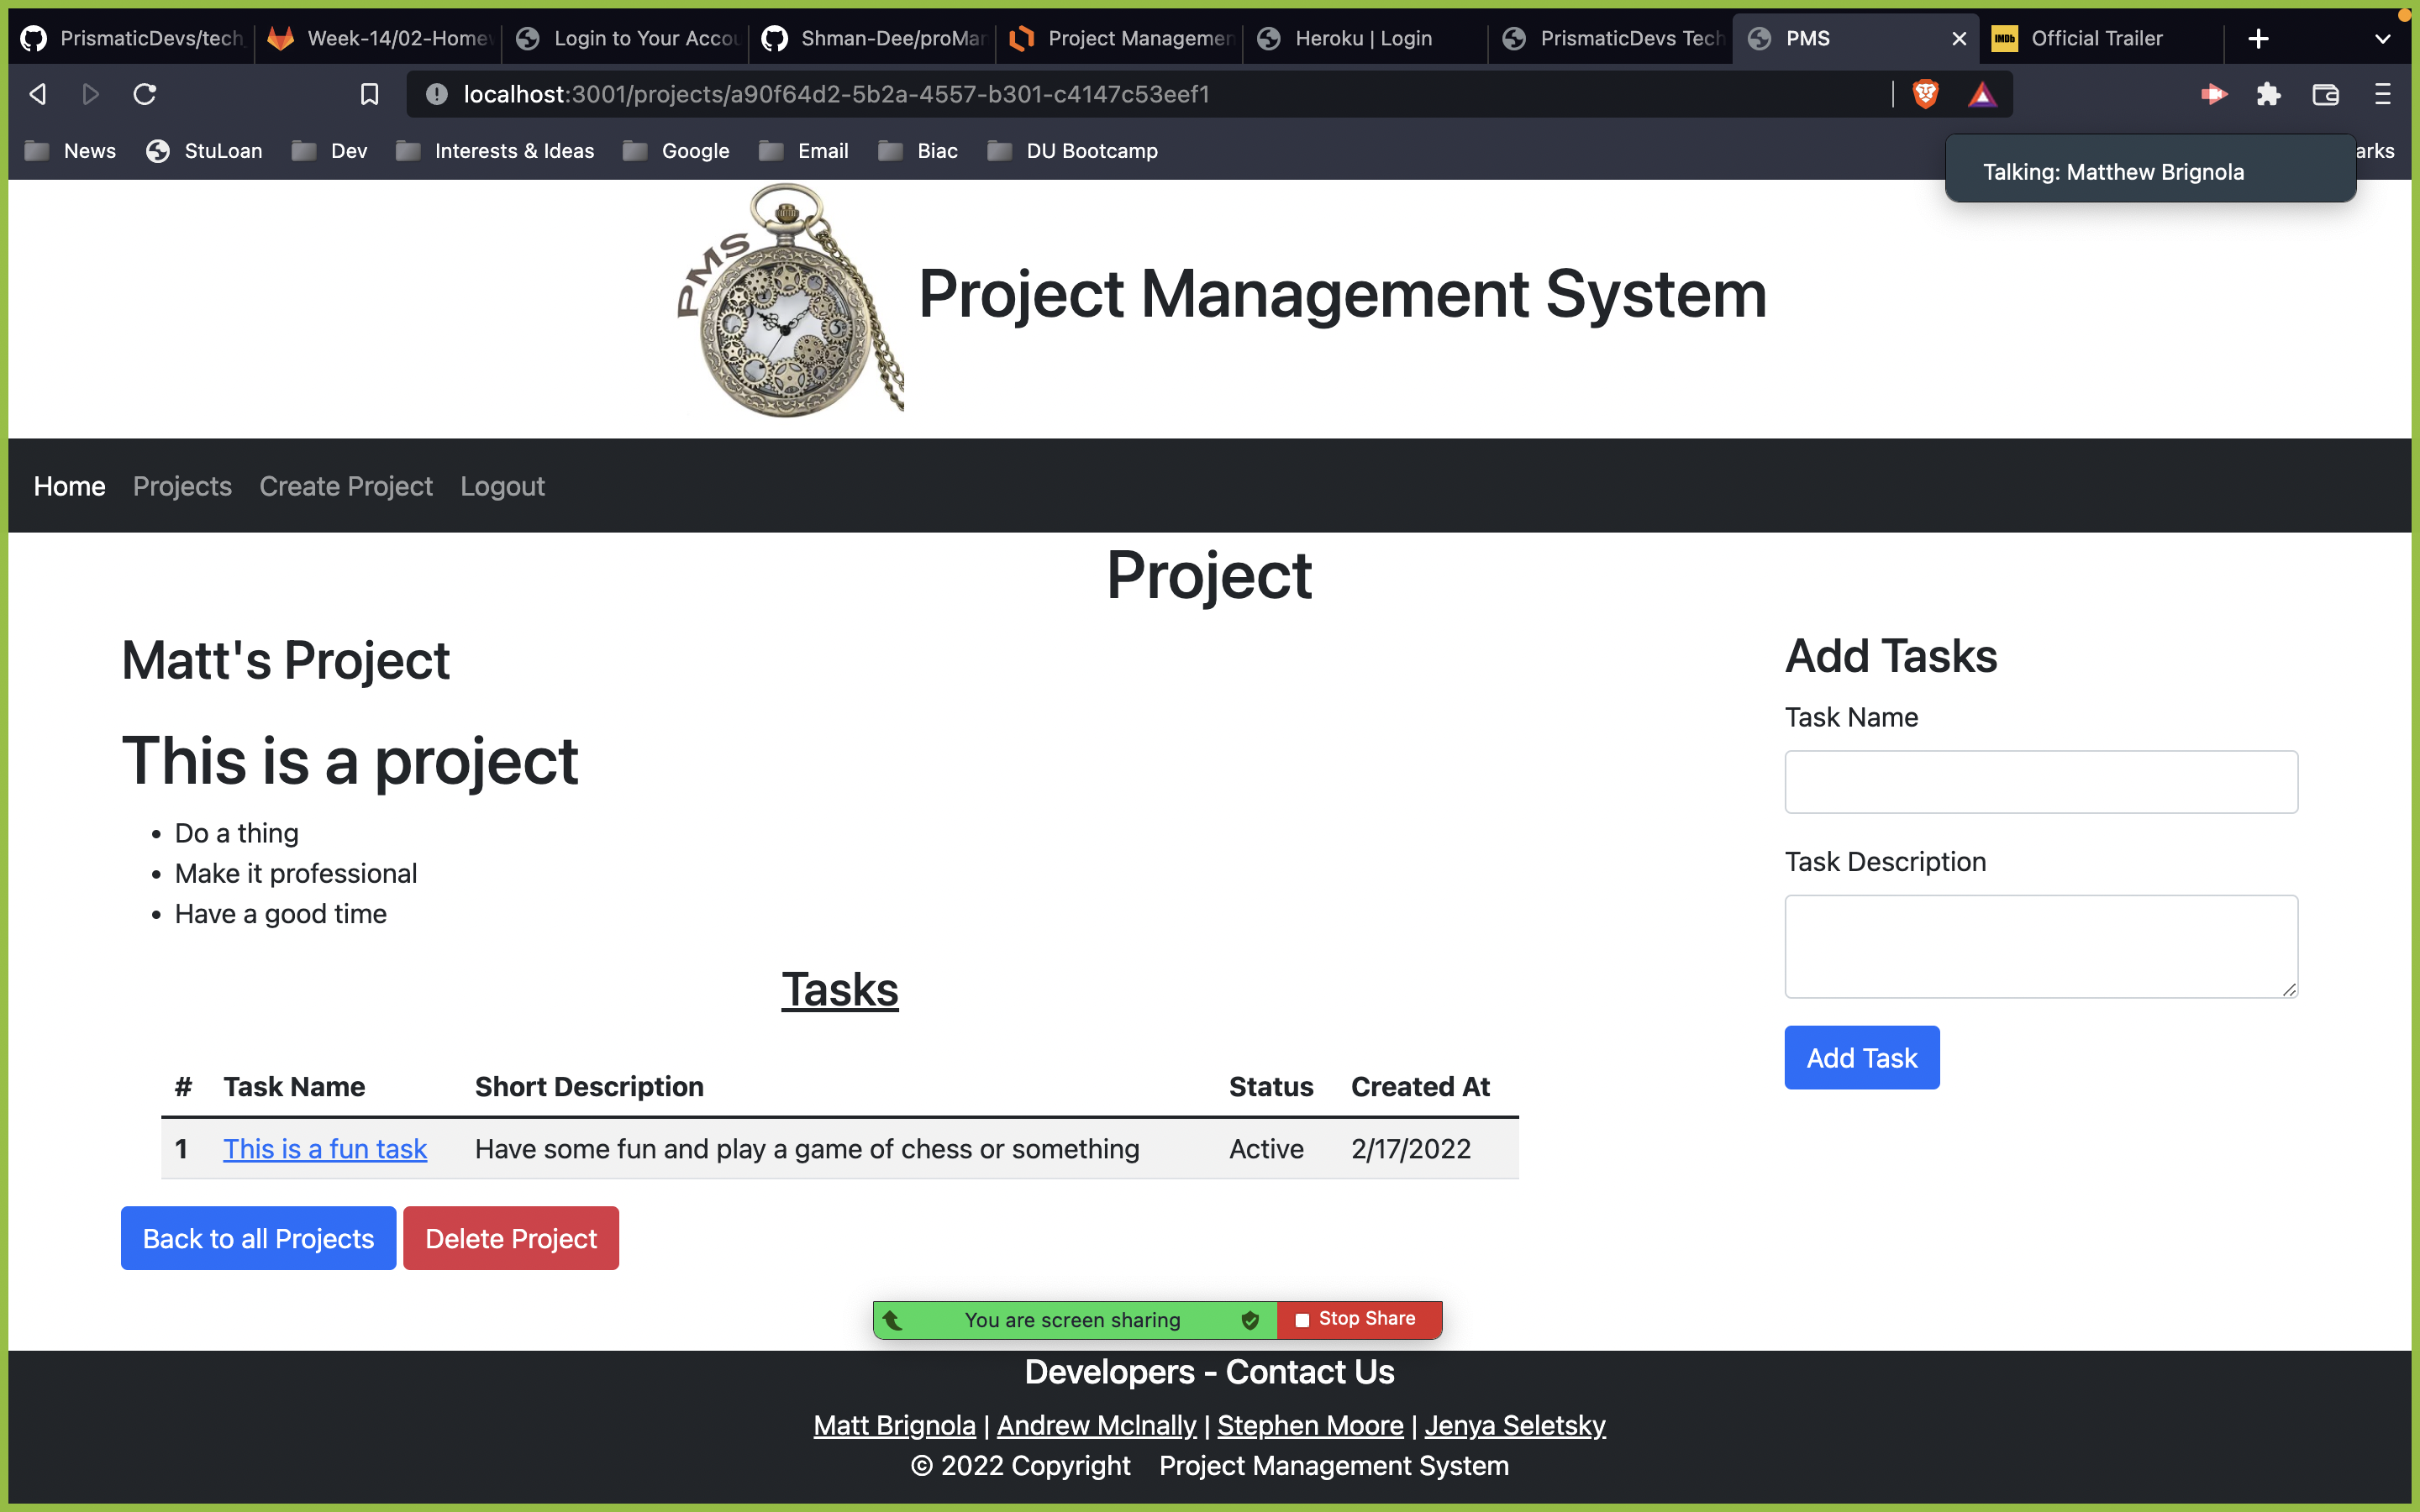Open the Brave Wallet icon
2420x1512 pixels.
[2325, 94]
